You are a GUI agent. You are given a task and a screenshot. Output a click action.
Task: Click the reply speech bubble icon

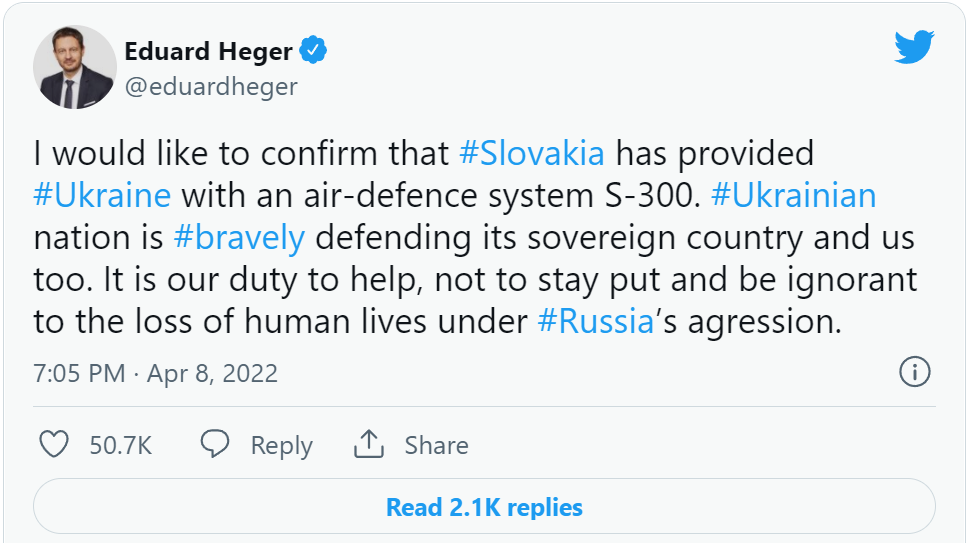[x=215, y=444]
